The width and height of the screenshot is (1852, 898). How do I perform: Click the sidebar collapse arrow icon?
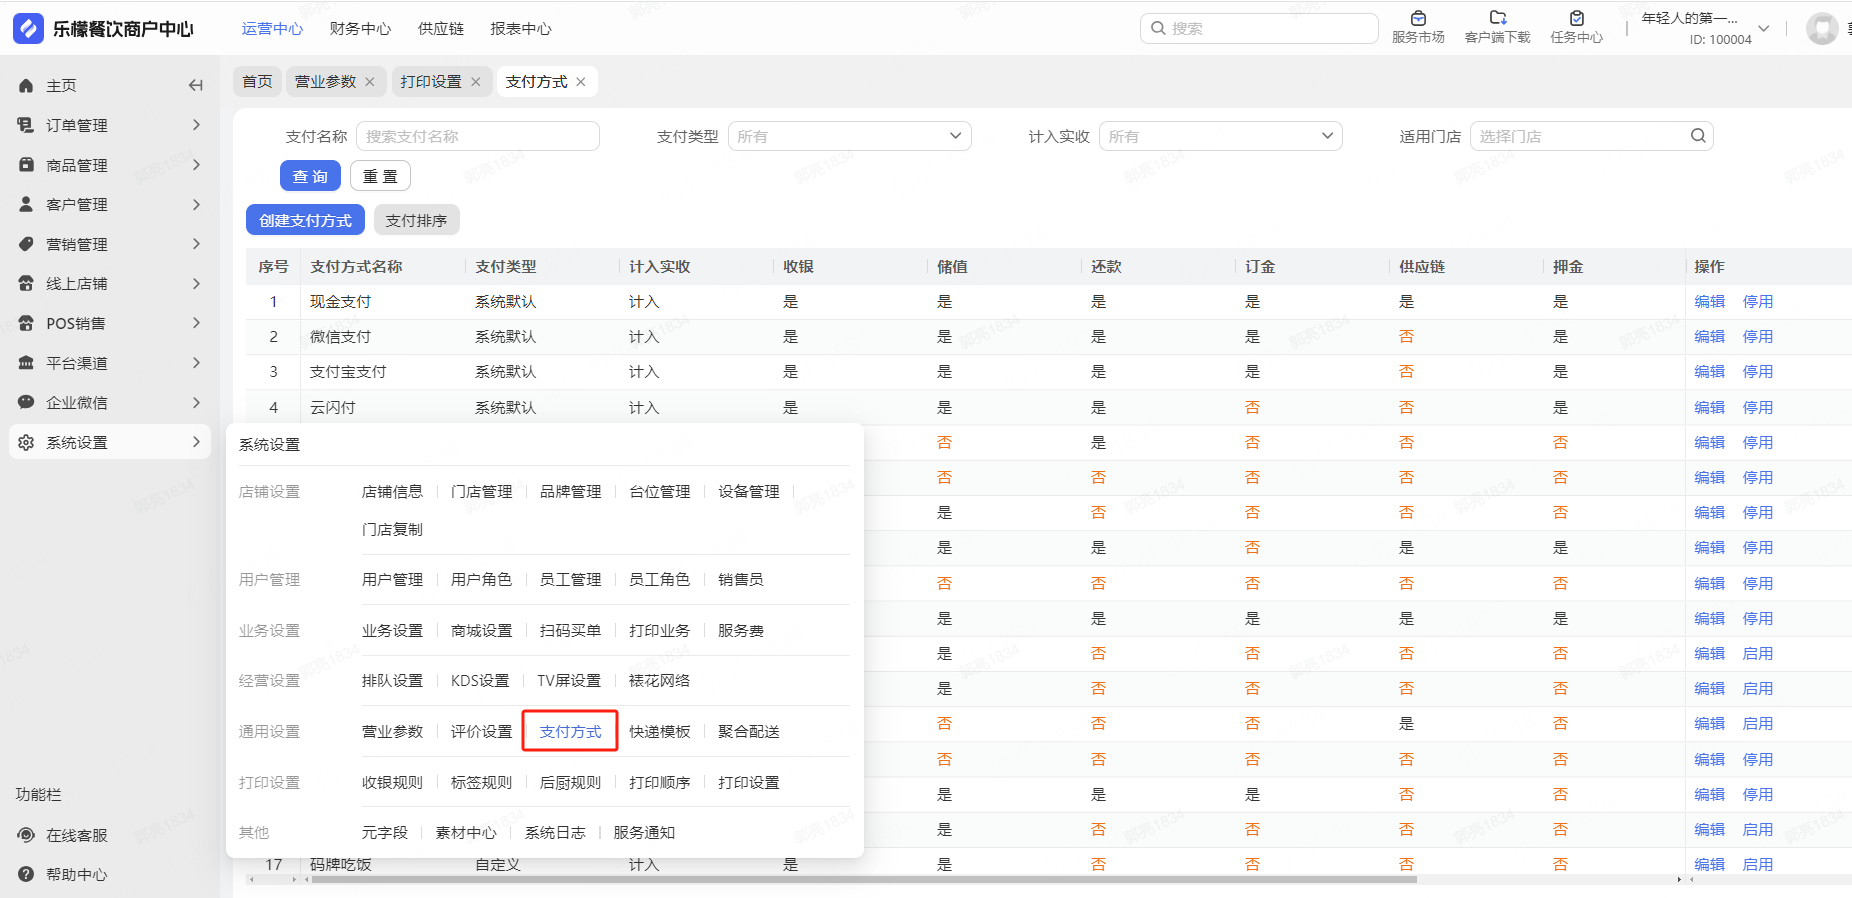click(196, 86)
